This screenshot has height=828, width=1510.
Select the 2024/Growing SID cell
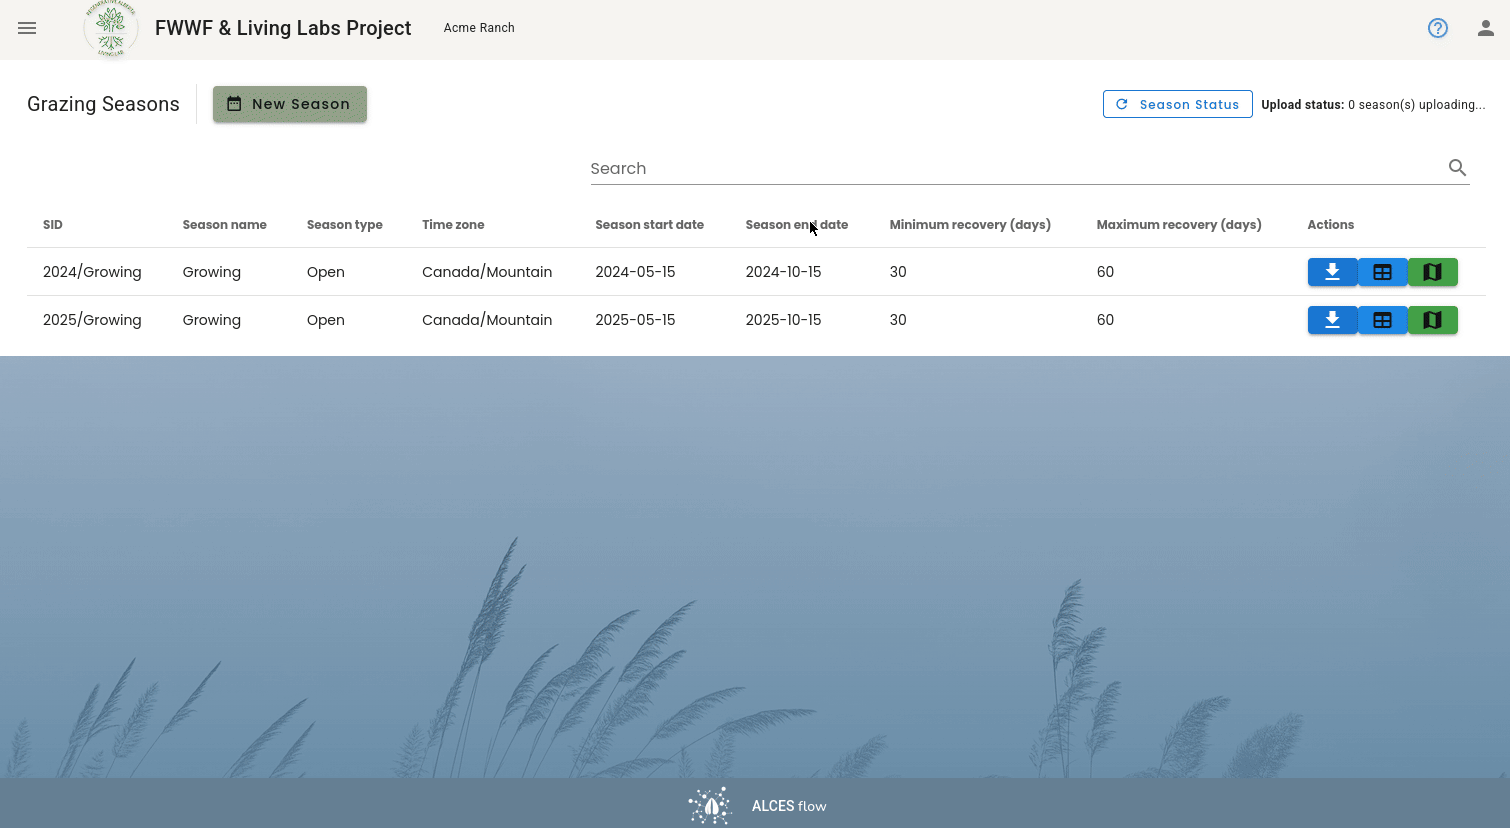coord(92,272)
